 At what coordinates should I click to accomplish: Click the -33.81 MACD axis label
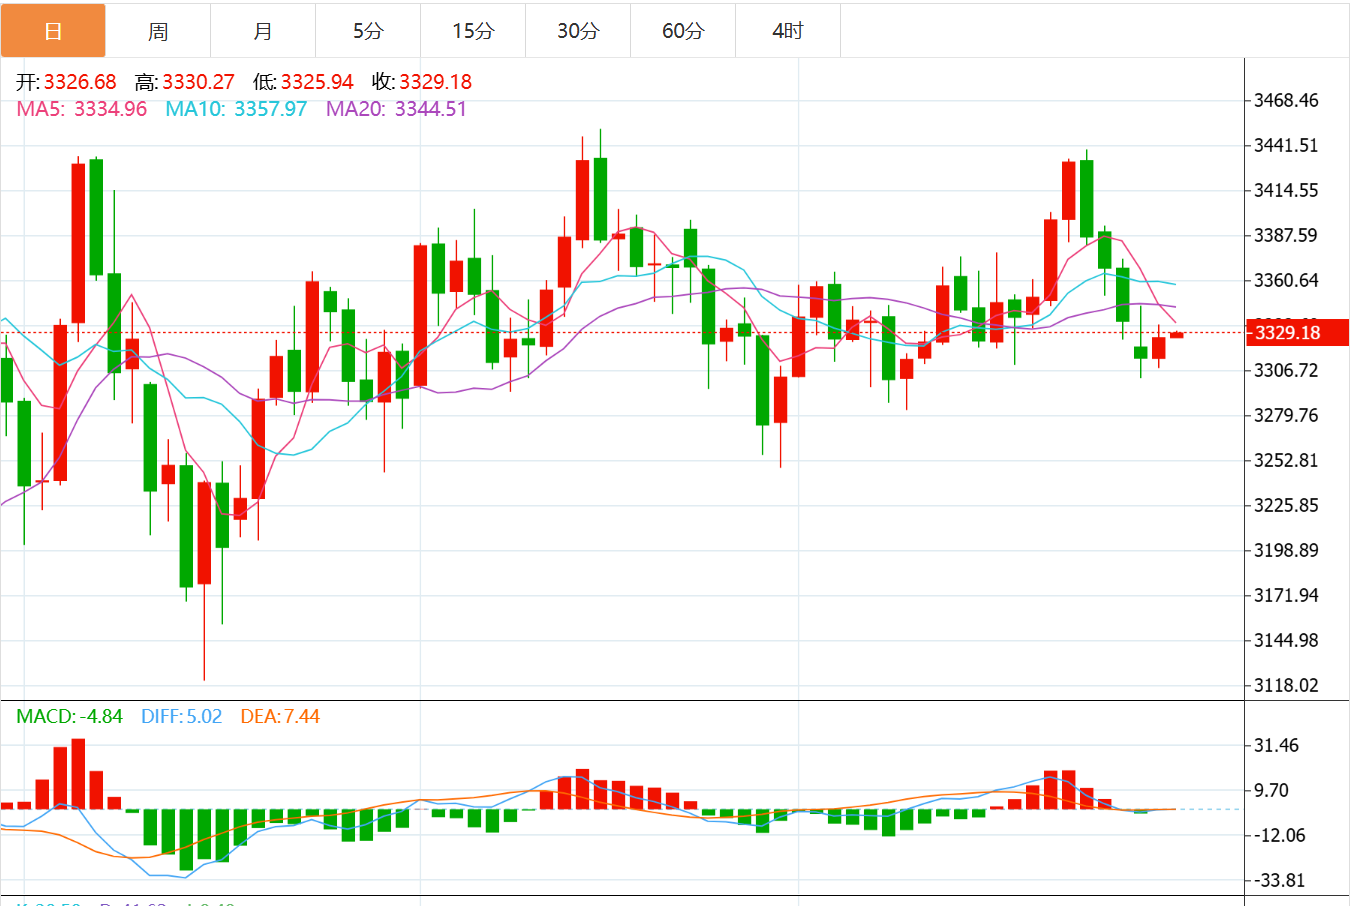1281,880
